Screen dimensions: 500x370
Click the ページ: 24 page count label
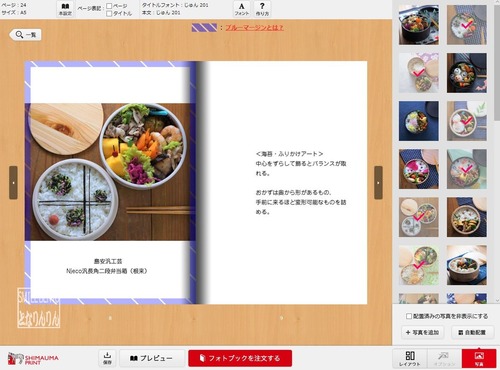[x=14, y=5]
